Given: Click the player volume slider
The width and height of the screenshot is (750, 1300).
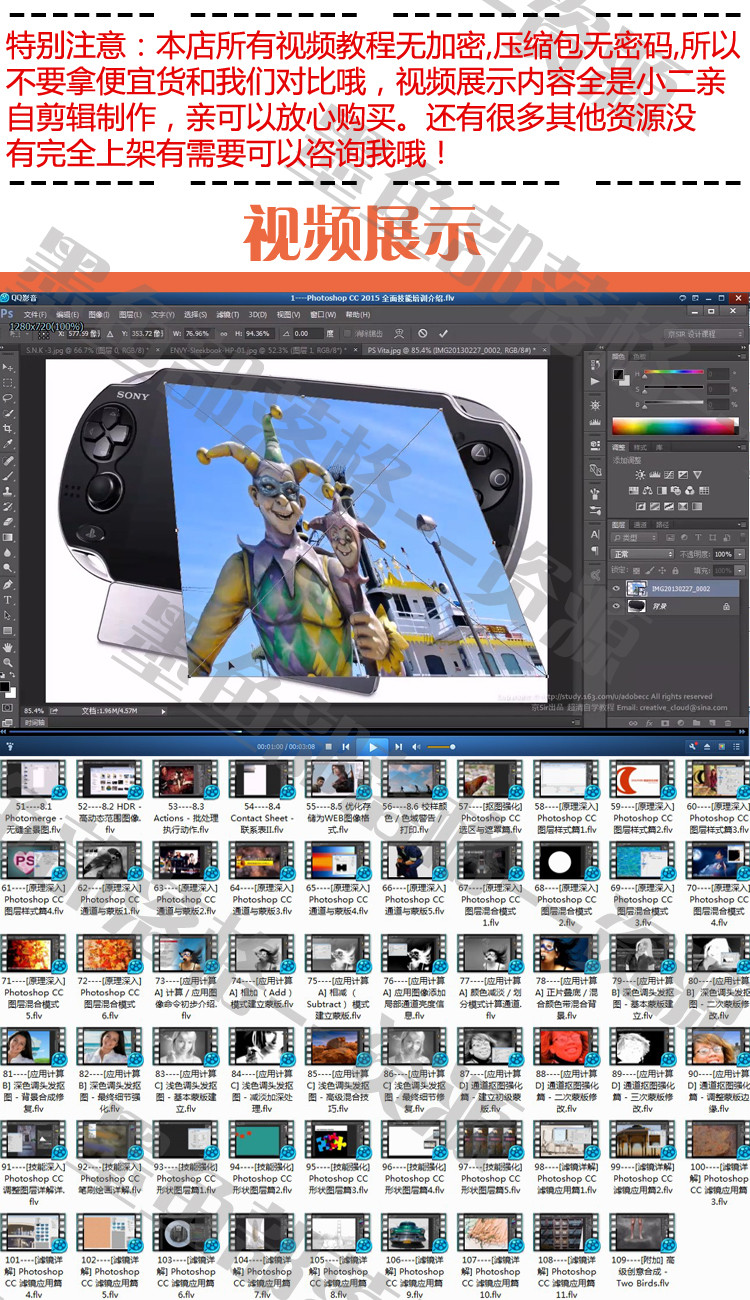Looking at the screenshot, I should tap(440, 746).
